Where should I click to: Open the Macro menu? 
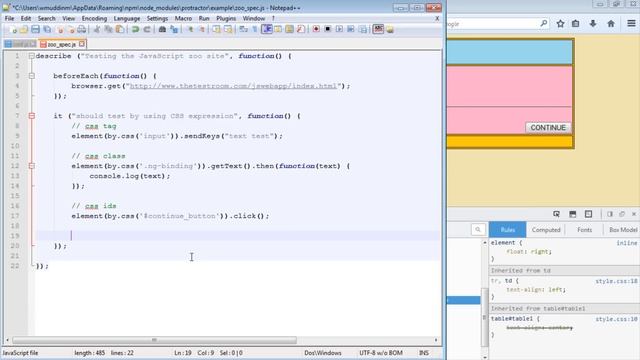(x=183, y=19)
